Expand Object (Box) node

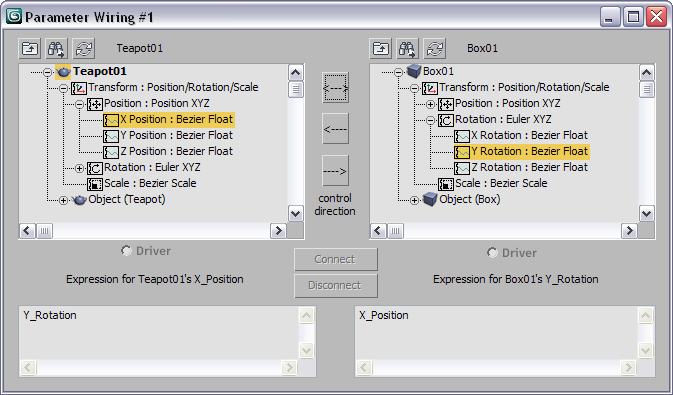tap(414, 201)
